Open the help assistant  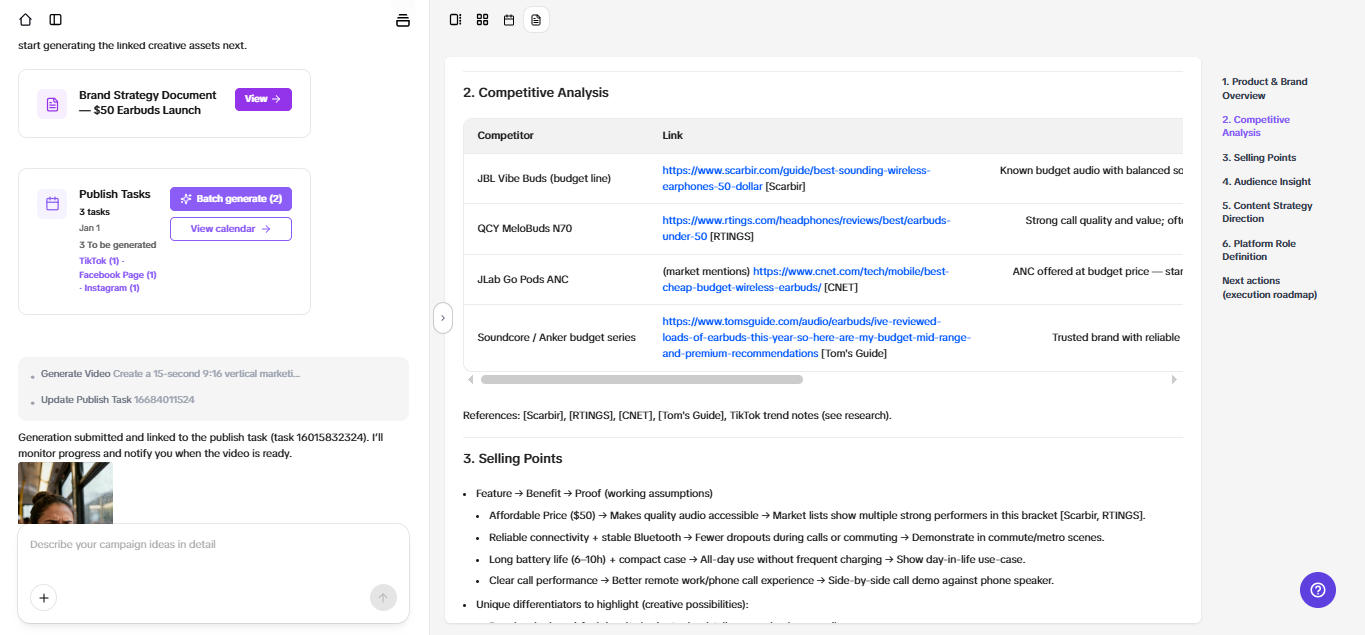1317,590
